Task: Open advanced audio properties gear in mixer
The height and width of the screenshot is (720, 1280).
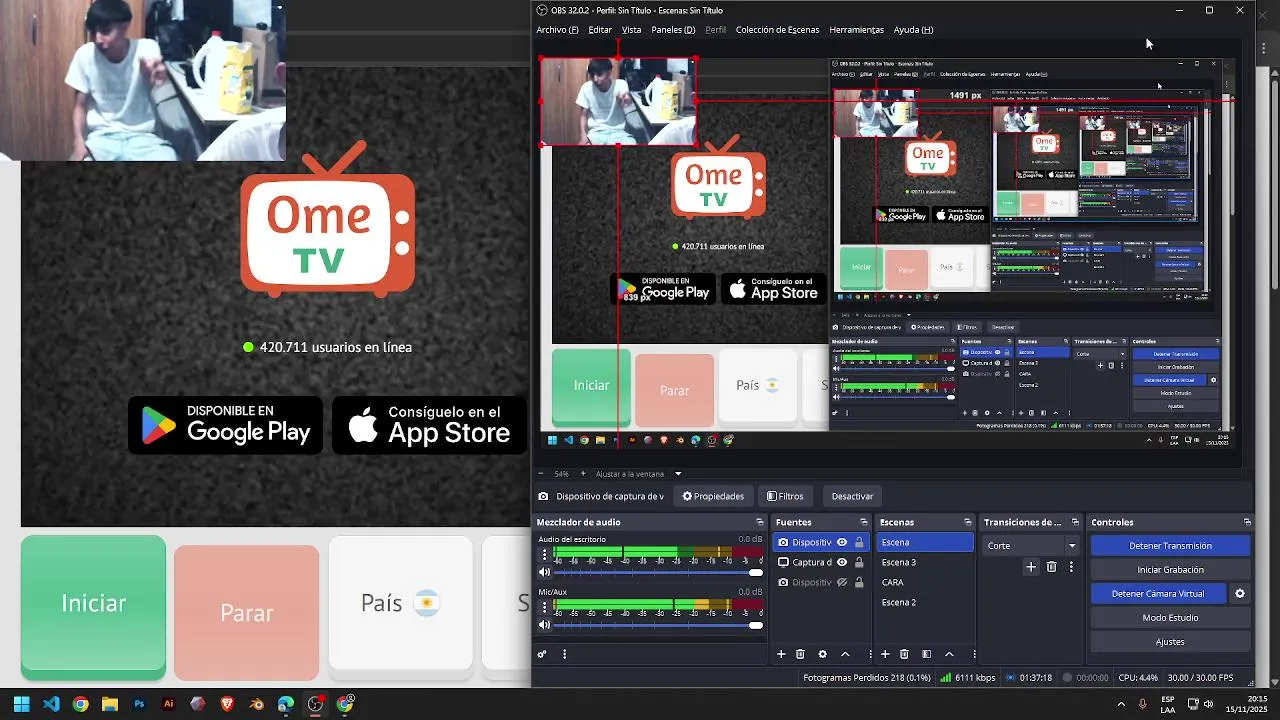Action: coord(542,654)
